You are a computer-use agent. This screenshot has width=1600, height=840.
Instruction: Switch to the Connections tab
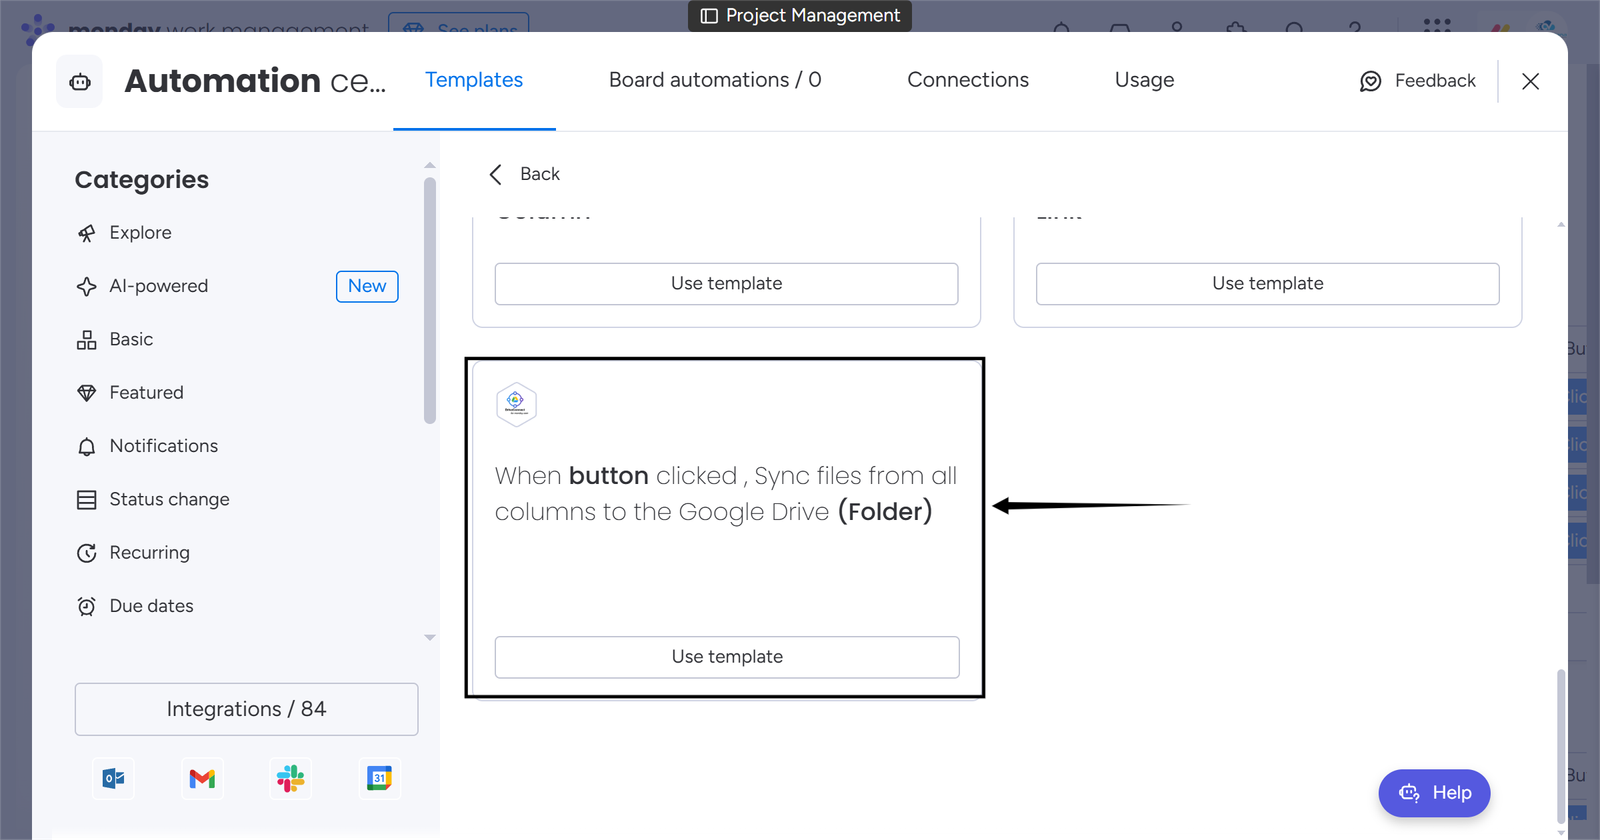click(967, 80)
